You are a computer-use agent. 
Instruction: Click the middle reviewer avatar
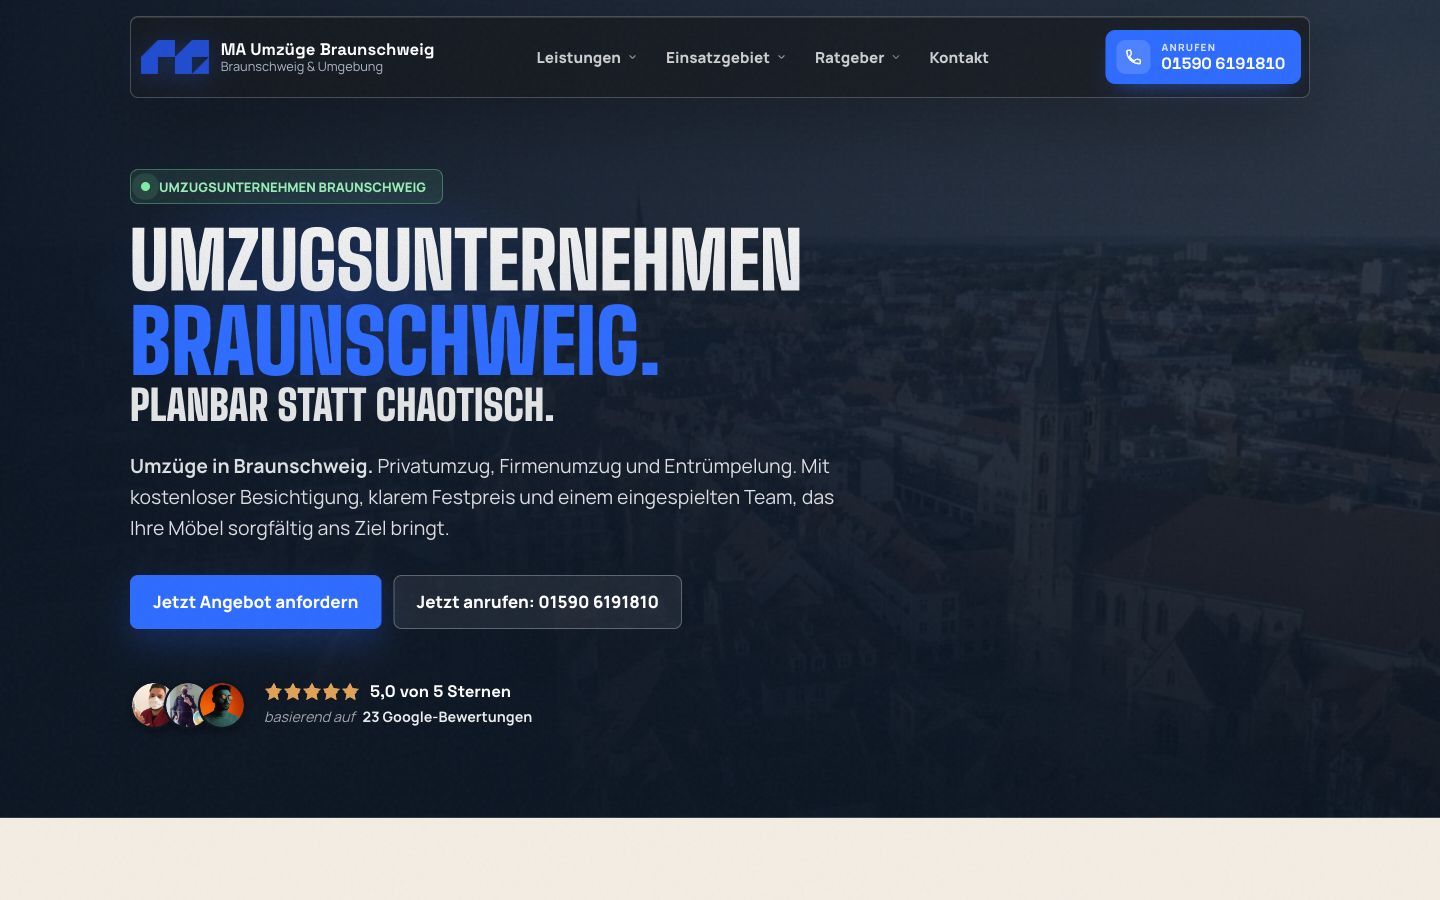pos(186,705)
